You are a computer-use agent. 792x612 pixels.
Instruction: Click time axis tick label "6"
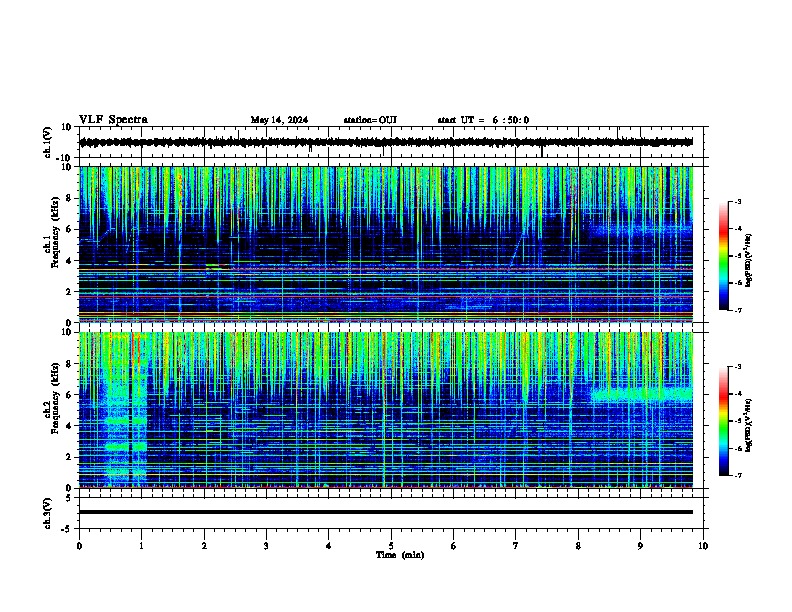point(454,546)
